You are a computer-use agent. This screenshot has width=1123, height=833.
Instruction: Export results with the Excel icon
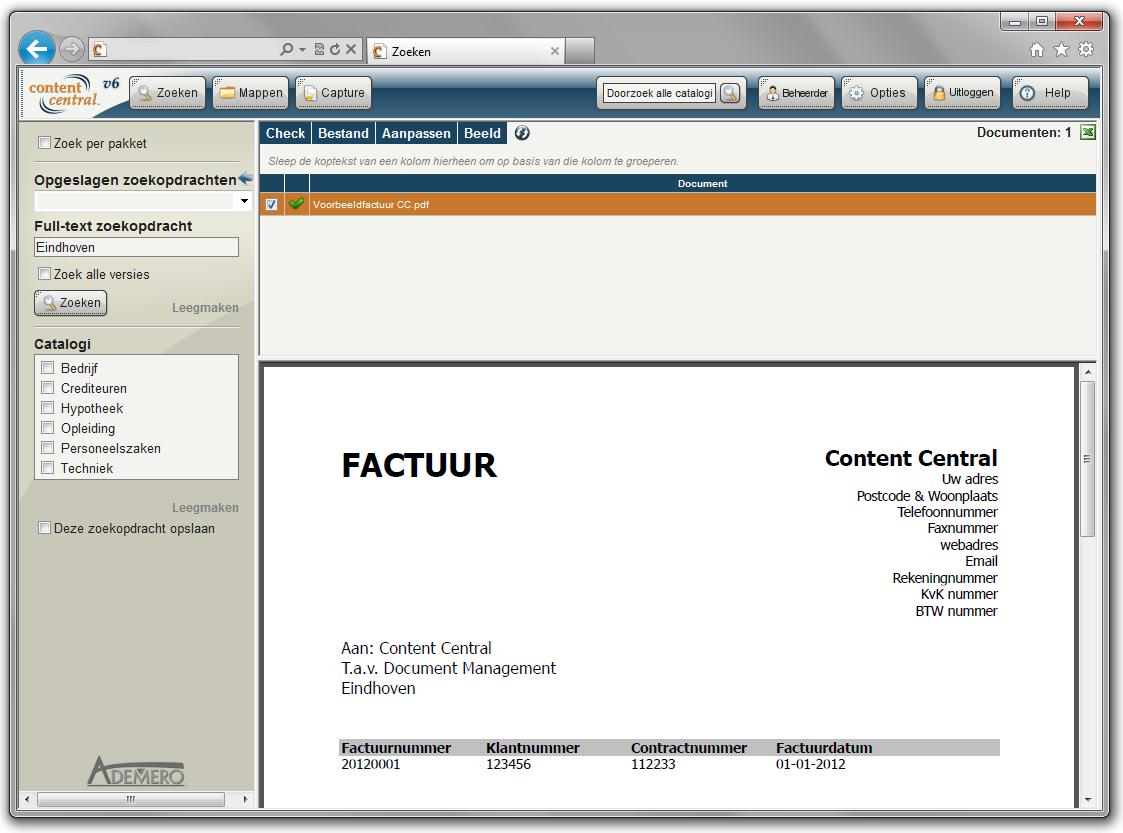[1088, 133]
